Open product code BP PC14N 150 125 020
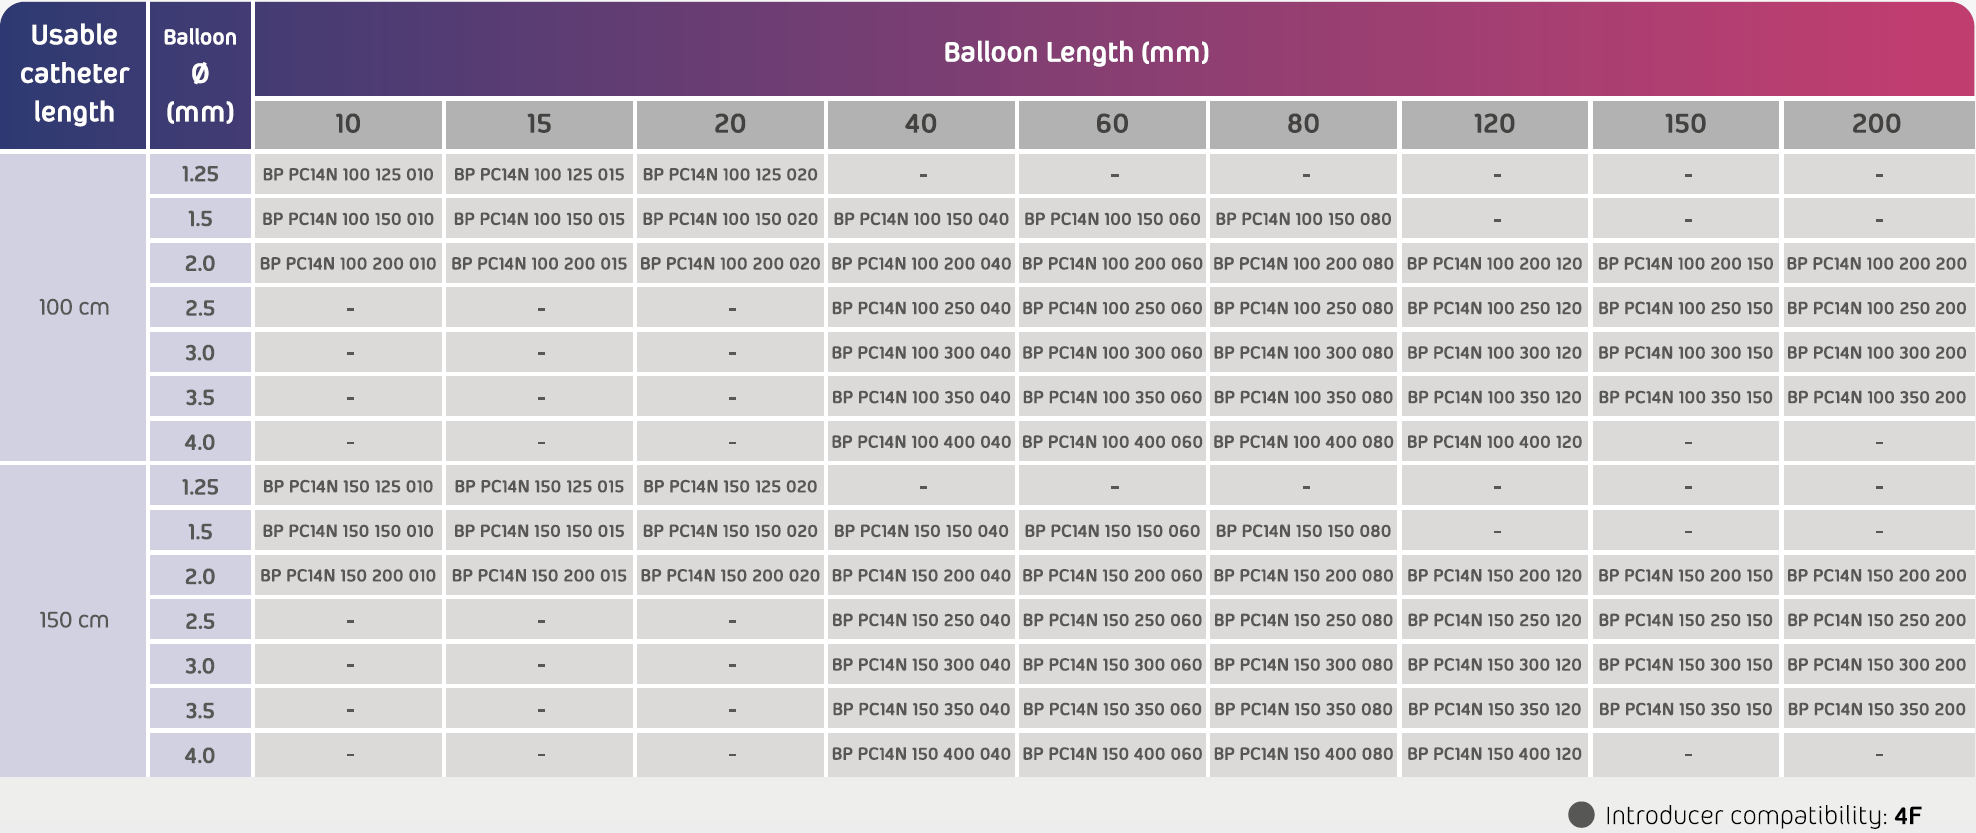 [730, 487]
